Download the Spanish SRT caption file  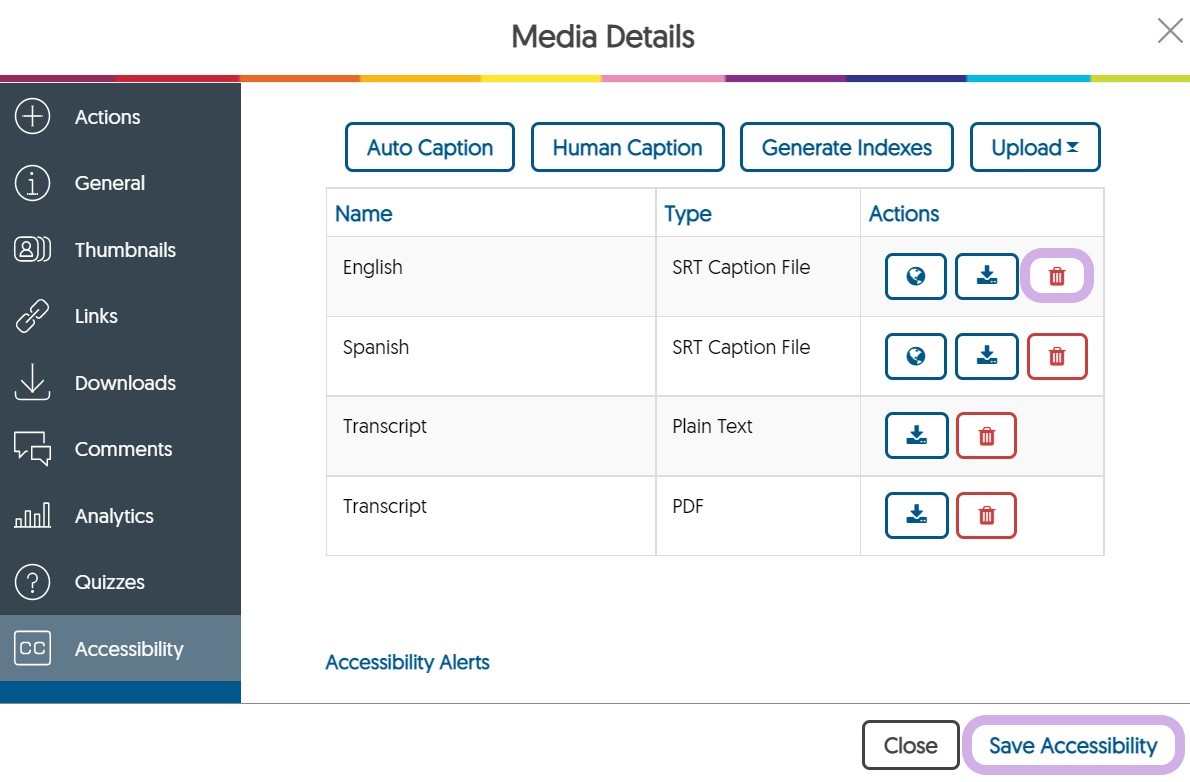point(986,356)
